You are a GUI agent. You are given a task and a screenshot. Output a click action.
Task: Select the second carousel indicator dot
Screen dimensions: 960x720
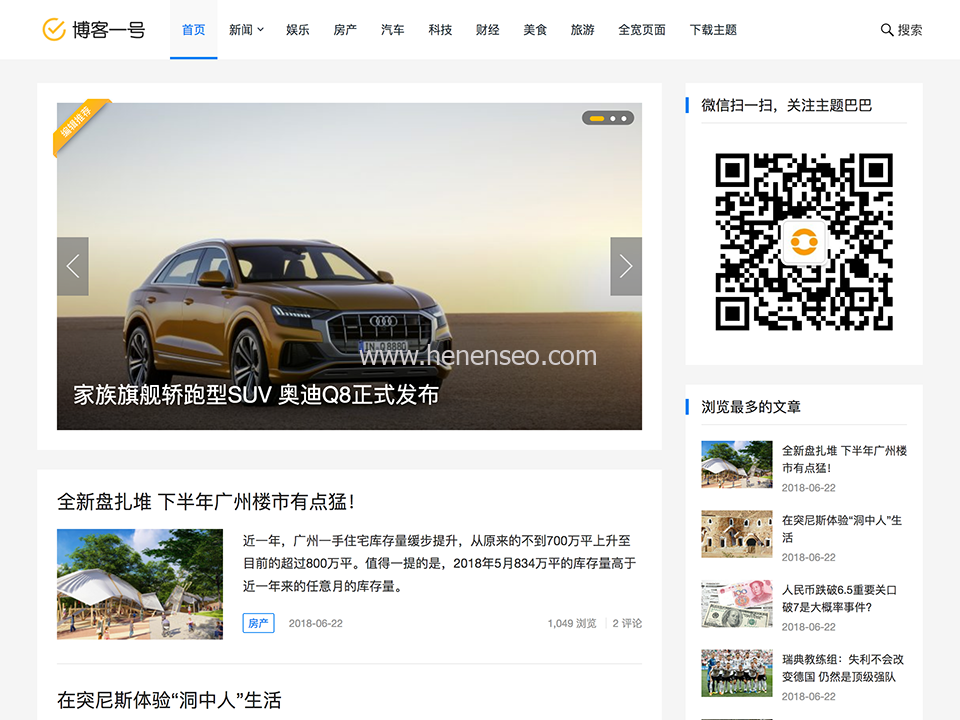(x=613, y=118)
